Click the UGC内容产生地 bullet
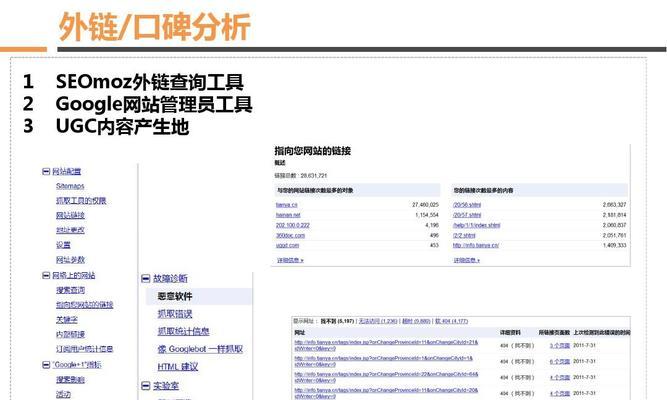 coord(123,126)
